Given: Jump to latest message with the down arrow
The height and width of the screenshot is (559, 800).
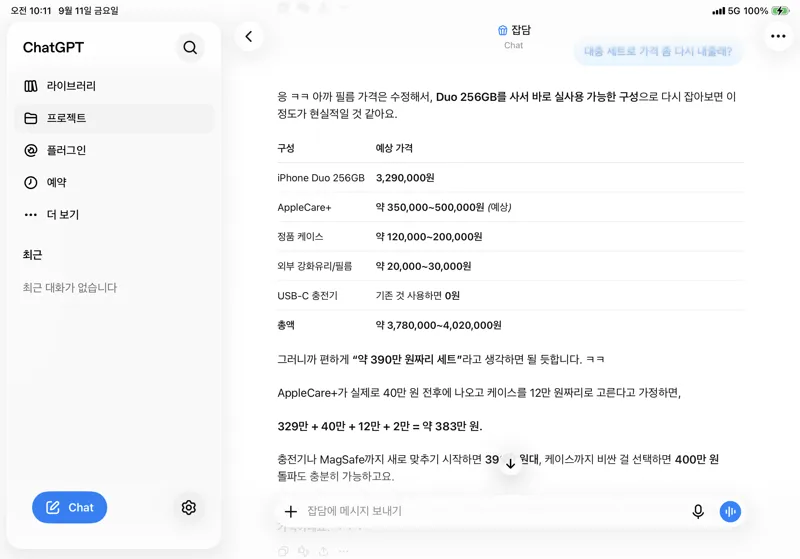Looking at the screenshot, I should 510,464.
